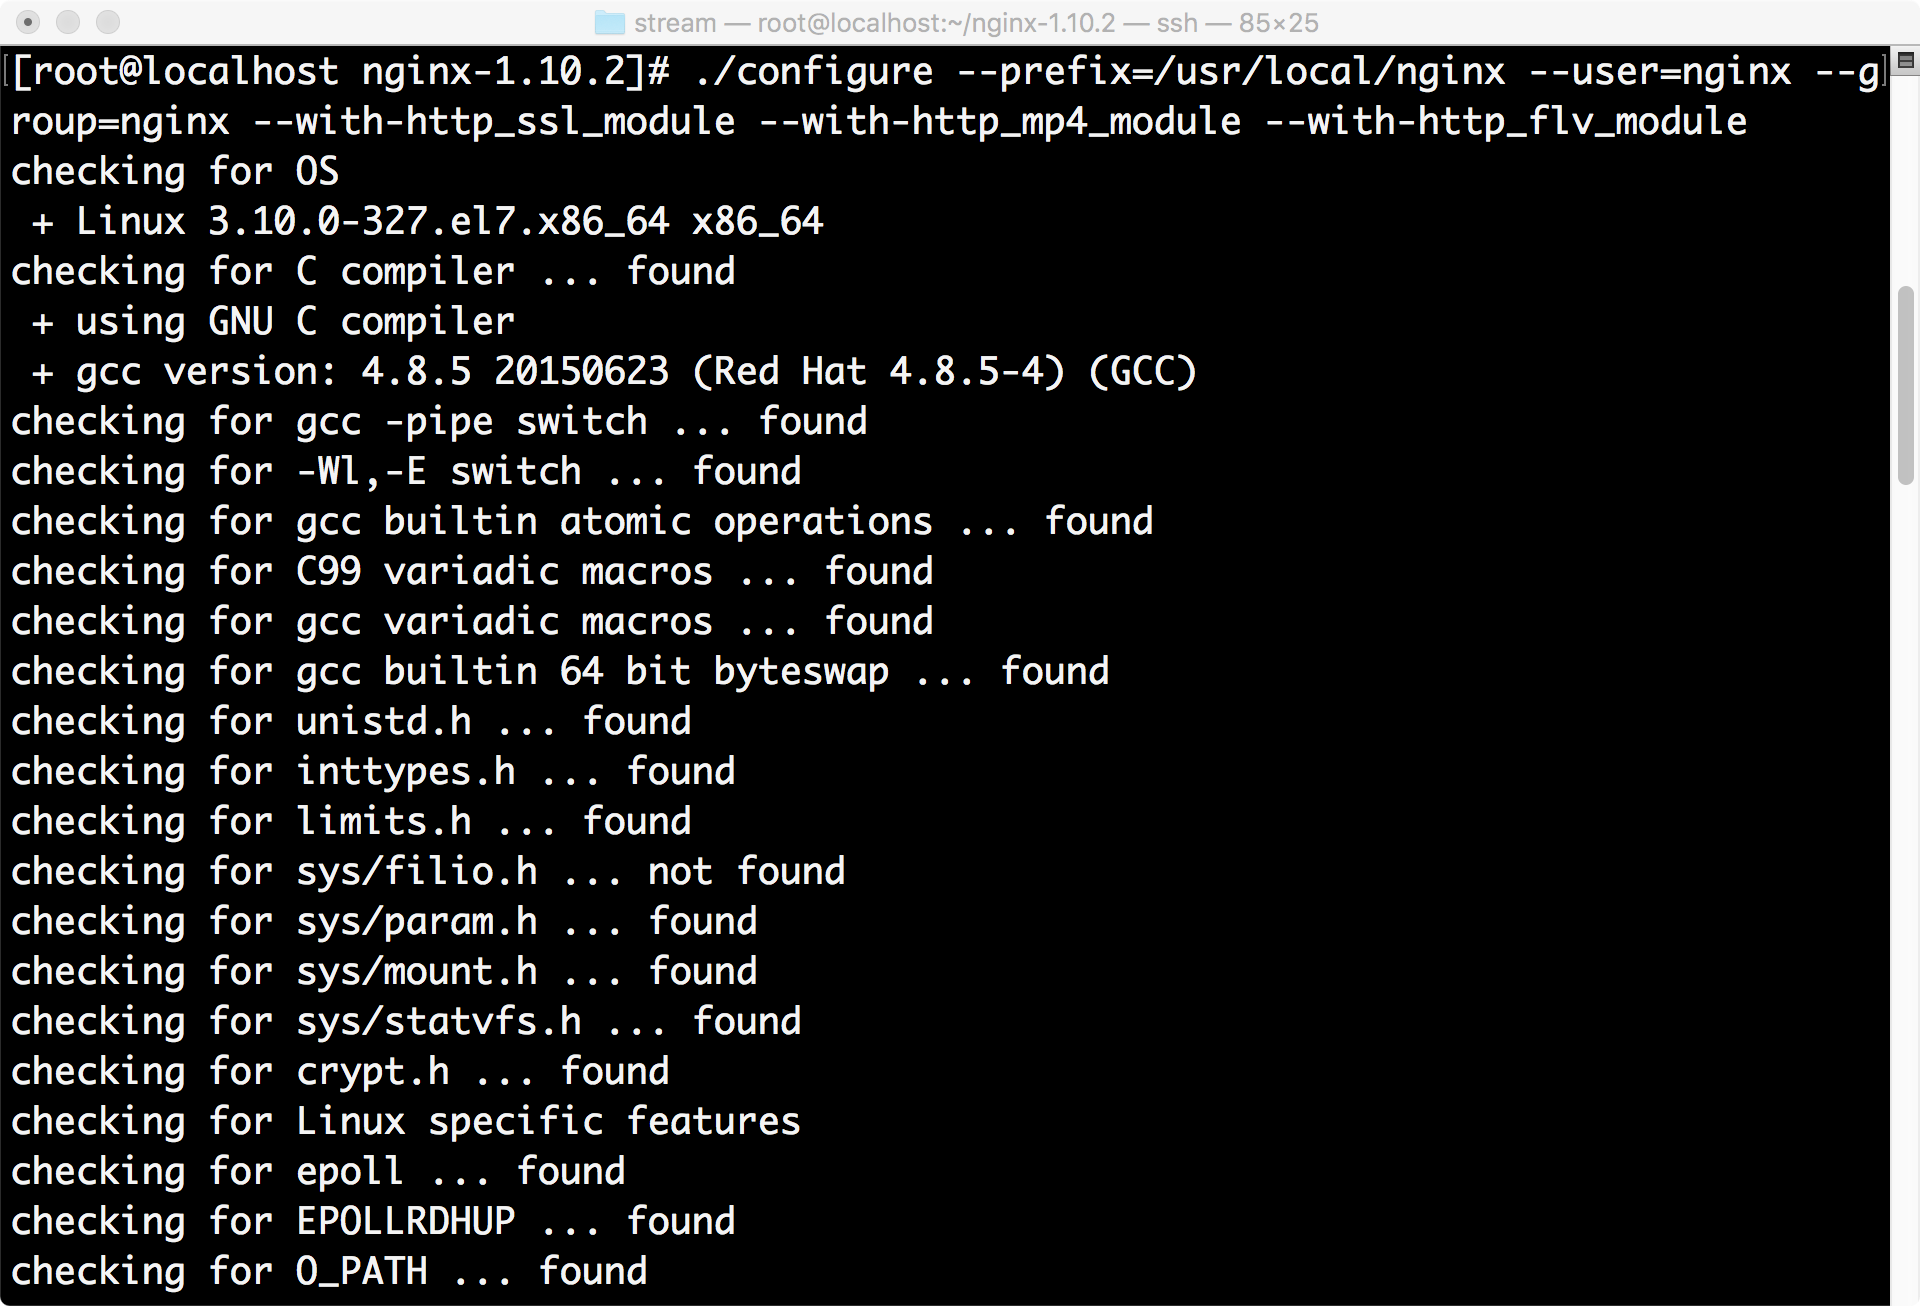Screen dimensions: 1920x1306
Task: Click the folder icon in the title bar
Action: point(609,23)
